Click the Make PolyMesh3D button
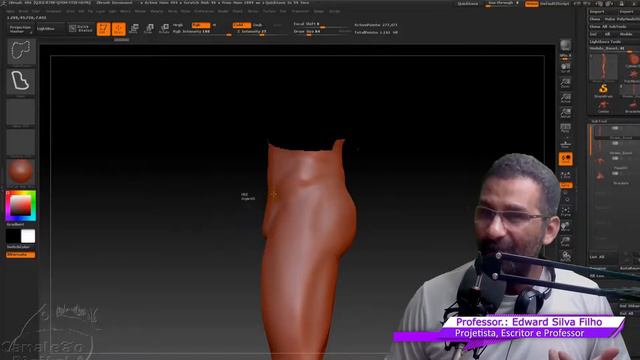 [x=622, y=19]
